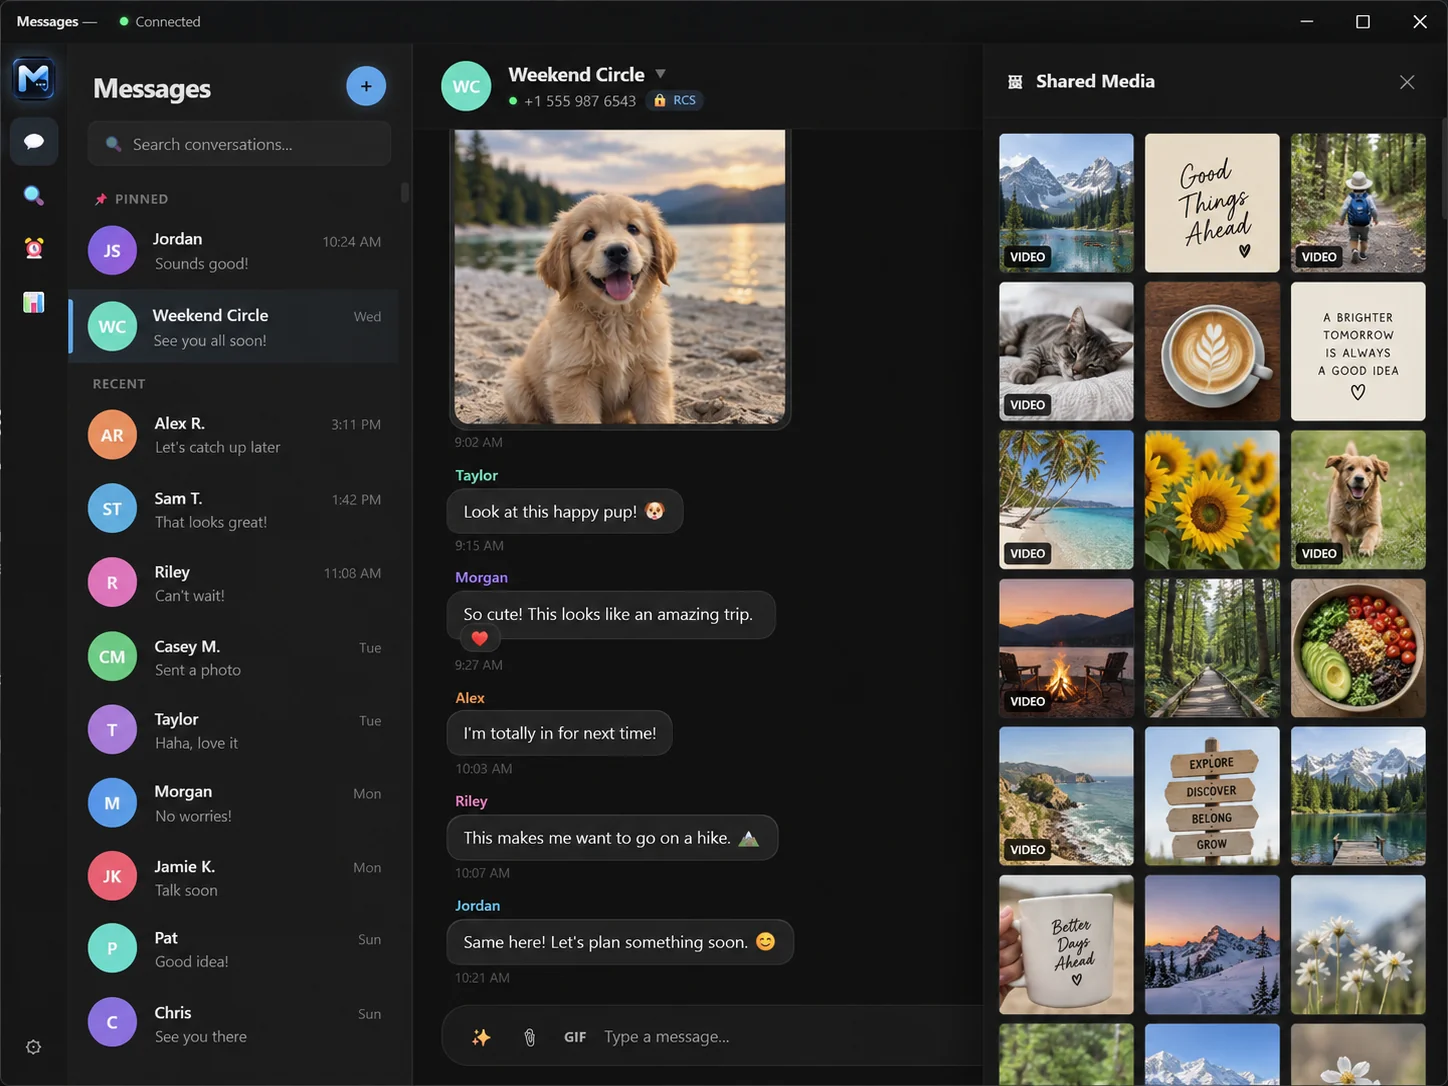Open the latte art coffee image

click(x=1212, y=351)
